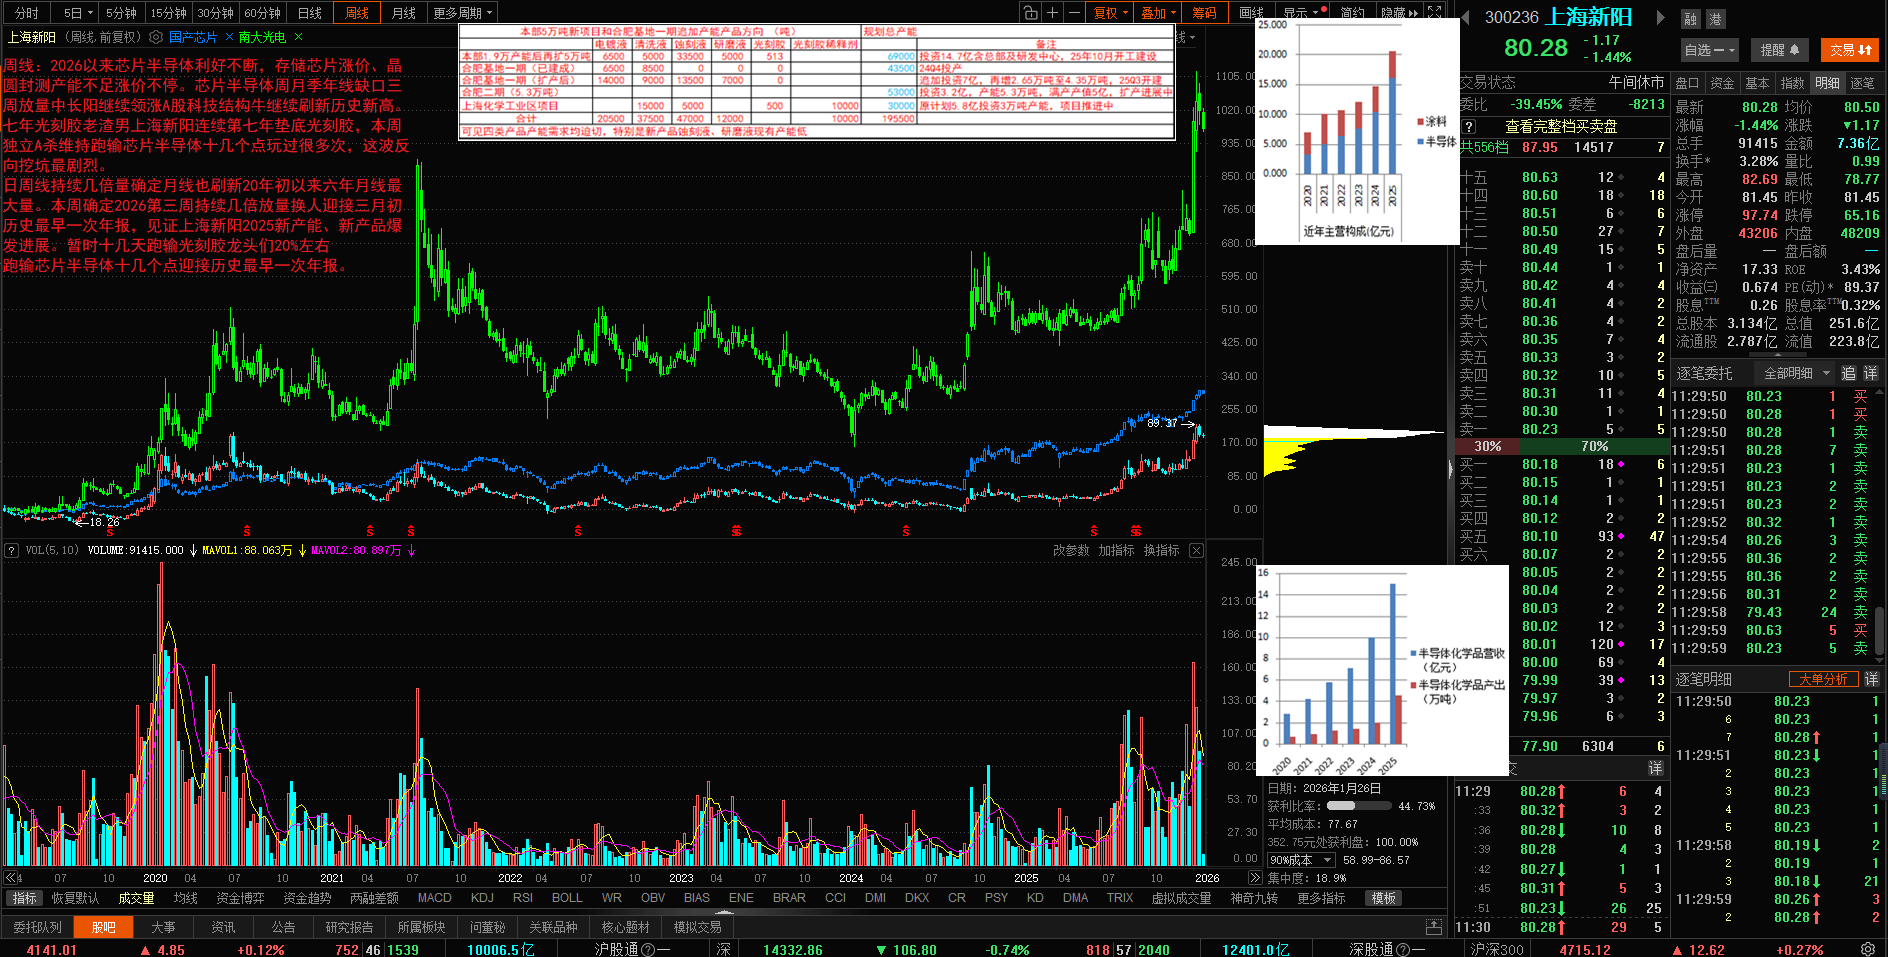Open the 自选 watchlist dropdown
This screenshot has width=1888, height=957.
[x=1710, y=50]
